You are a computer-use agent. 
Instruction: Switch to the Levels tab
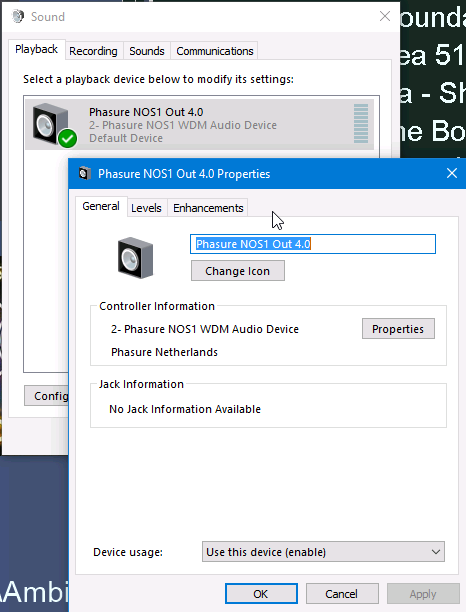[146, 208]
